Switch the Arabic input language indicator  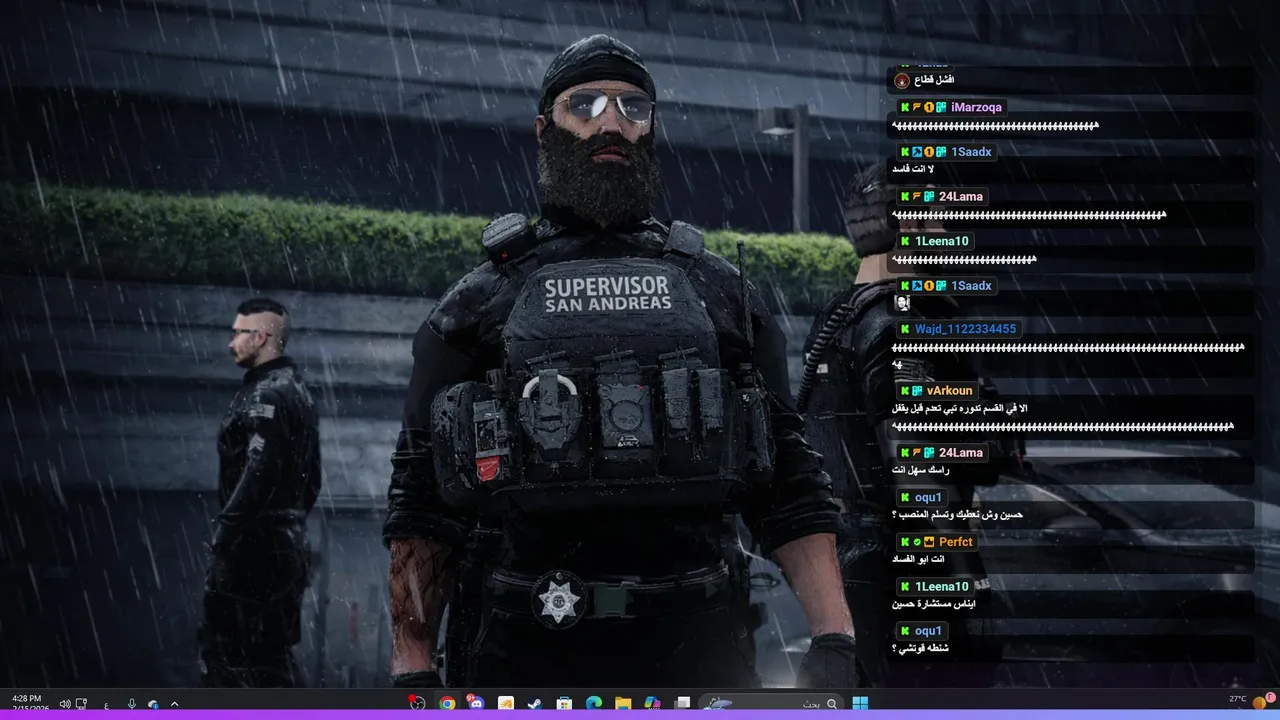click(106, 705)
